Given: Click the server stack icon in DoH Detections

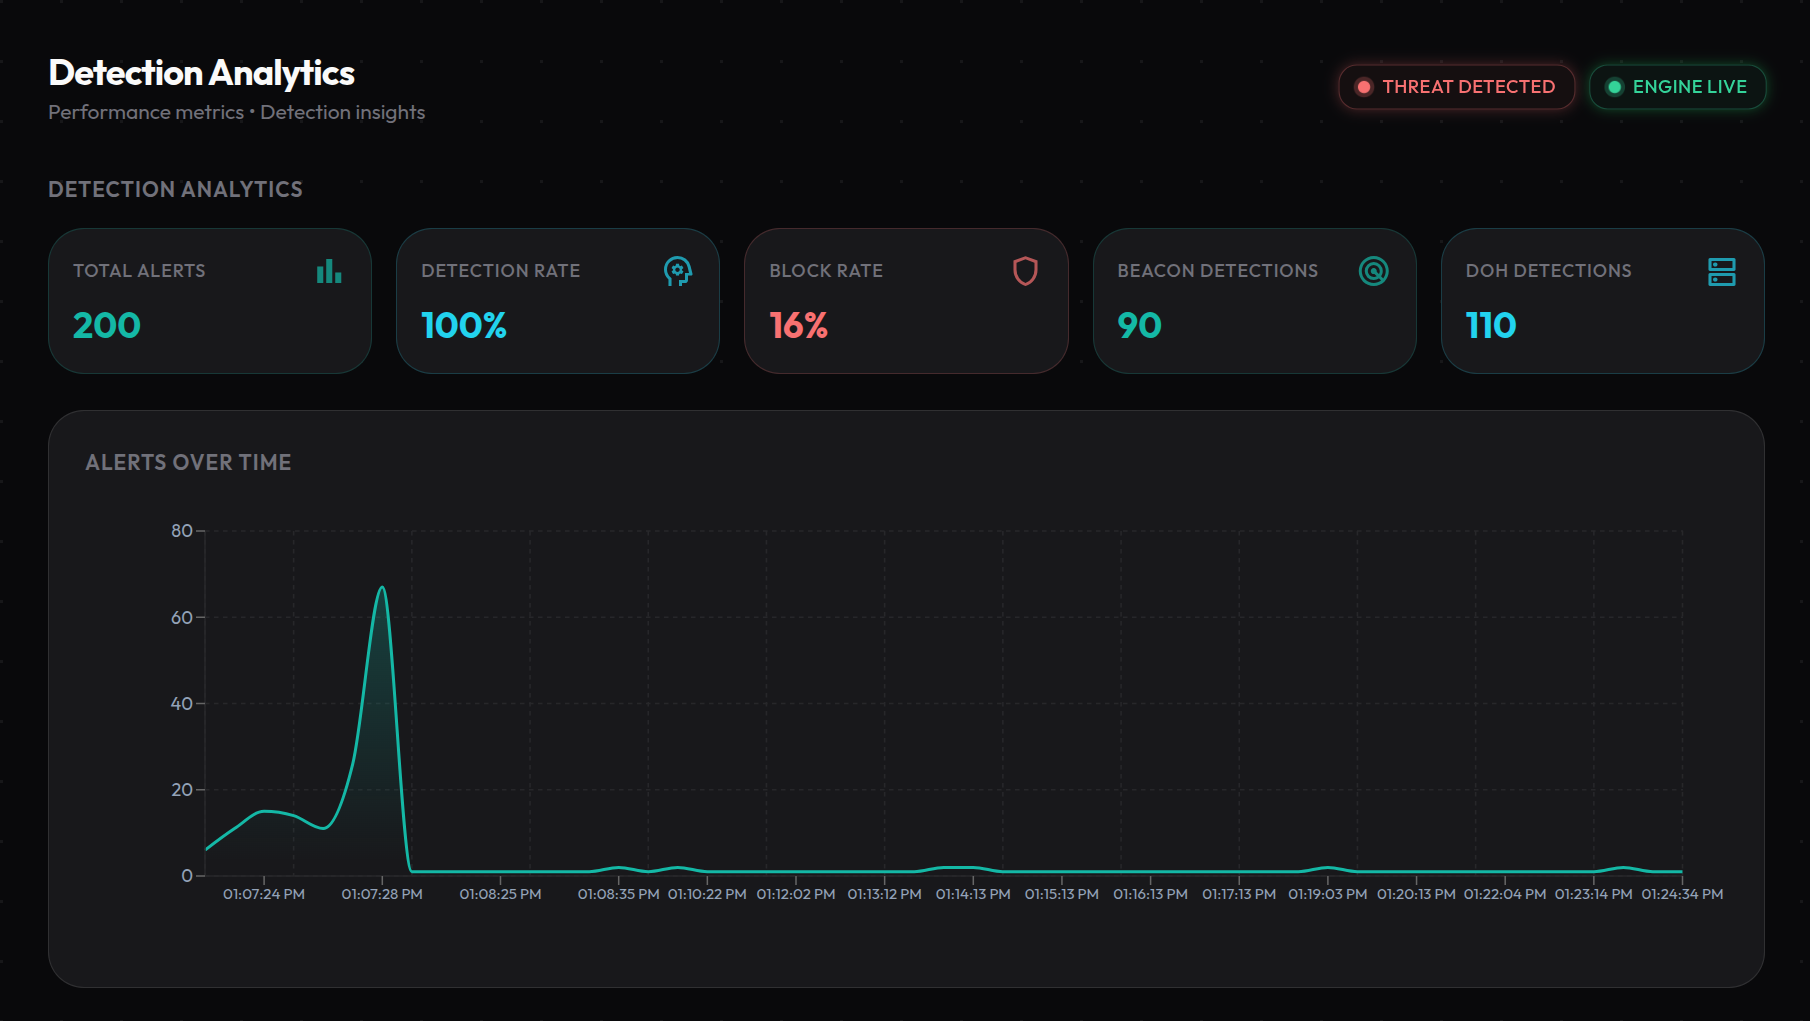Looking at the screenshot, I should point(1721,271).
